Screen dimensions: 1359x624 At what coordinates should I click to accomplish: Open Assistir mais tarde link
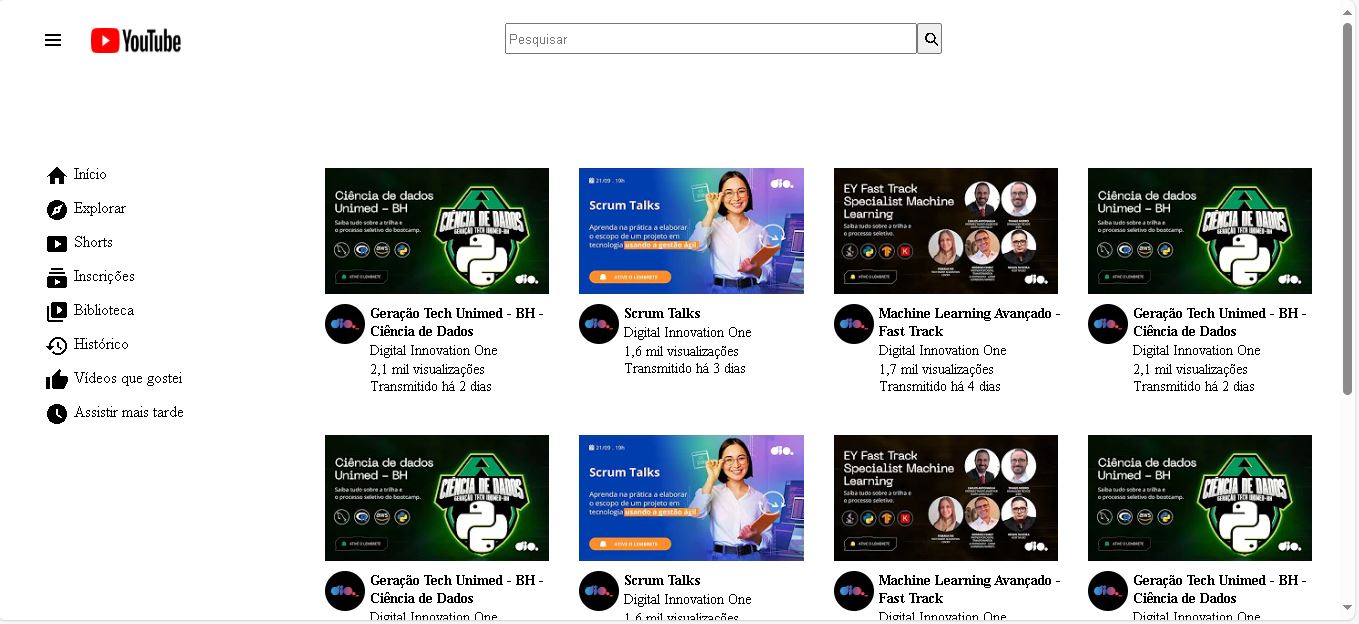[129, 413]
